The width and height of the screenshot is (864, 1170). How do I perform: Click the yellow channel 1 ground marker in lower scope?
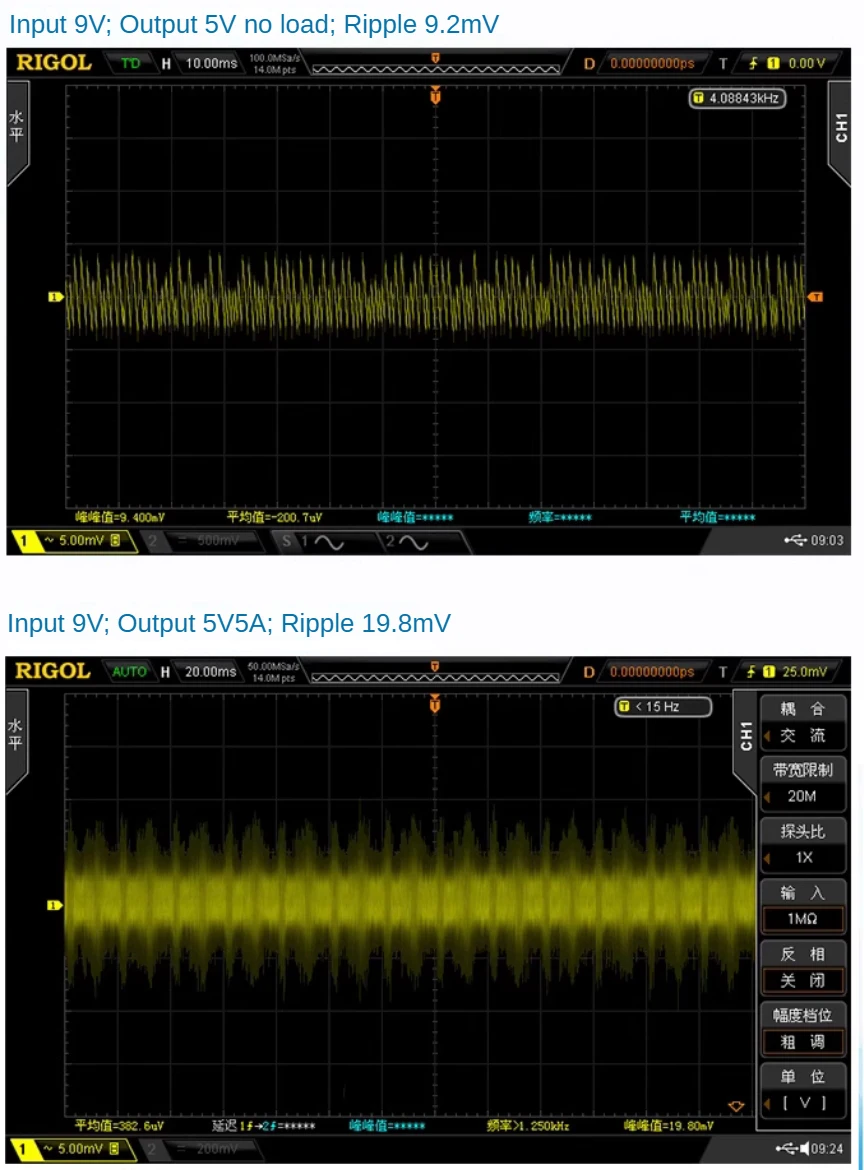click(x=55, y=905)
